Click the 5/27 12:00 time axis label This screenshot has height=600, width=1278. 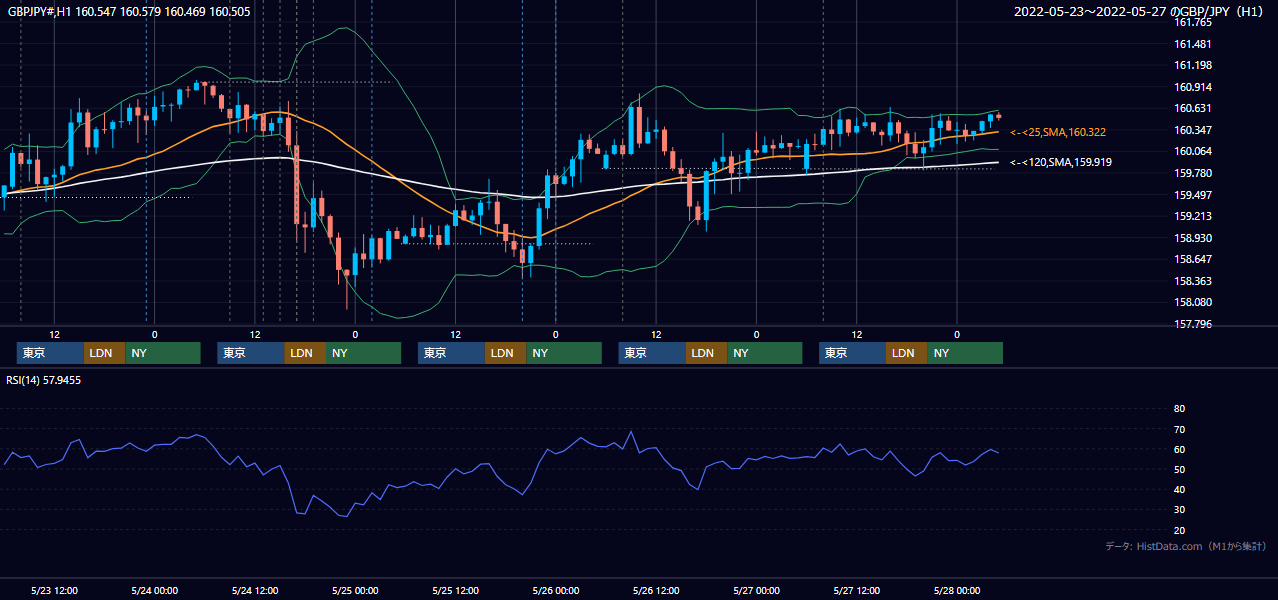pos(857,590)
